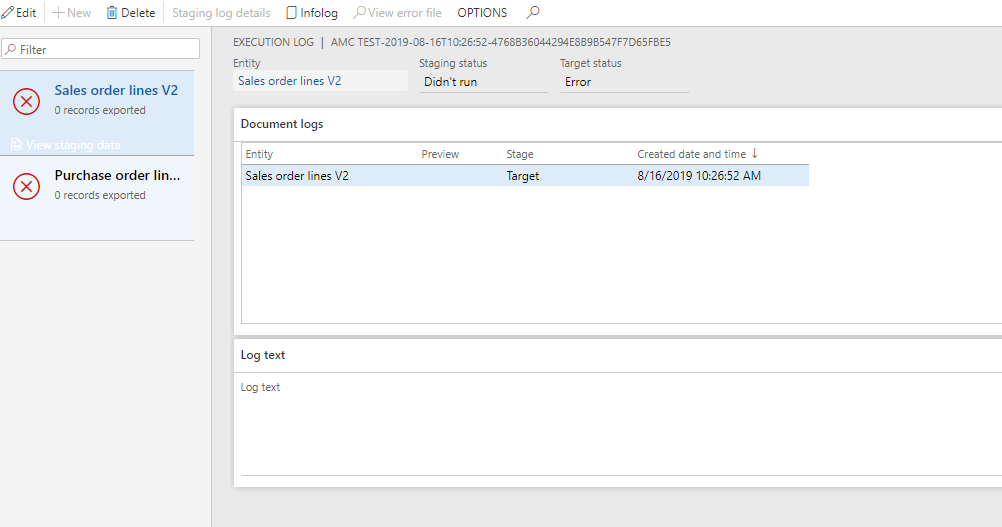
Task: Focus the Filter input field
Action: (101, 49)
